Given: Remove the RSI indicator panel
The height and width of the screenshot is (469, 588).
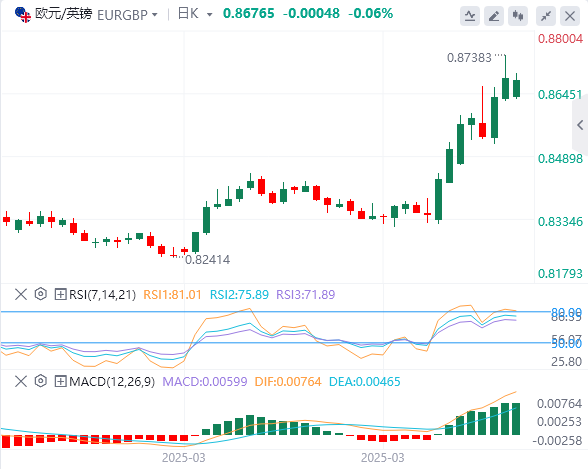Looking at the screenshot, I should point(21,294).
